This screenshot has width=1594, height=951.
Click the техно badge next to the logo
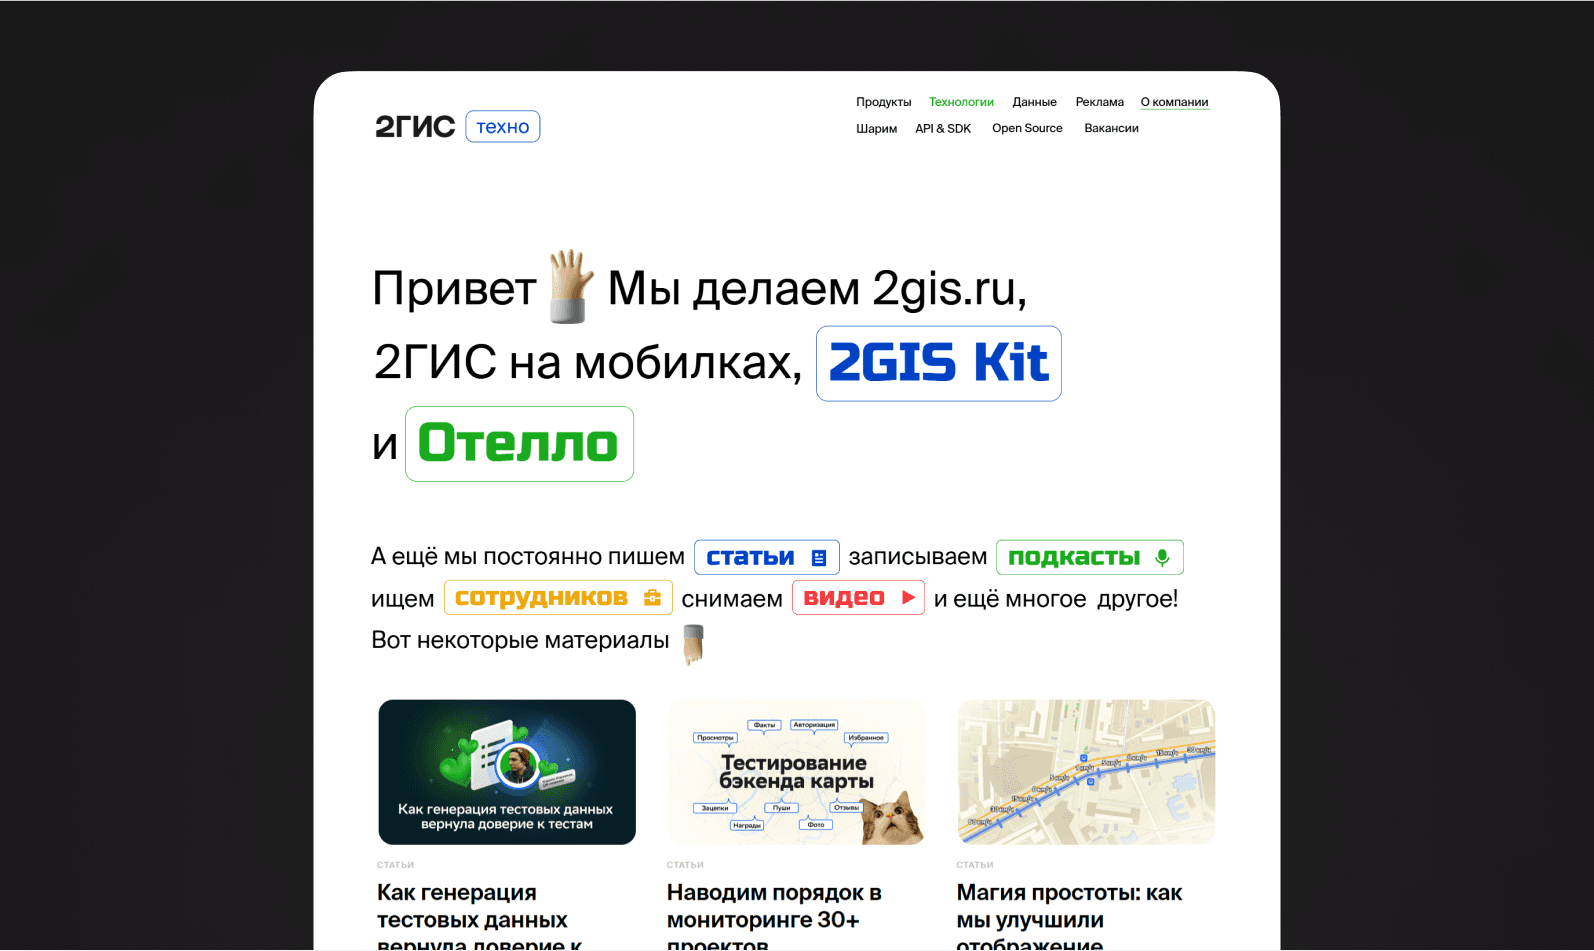coord(503,127)
